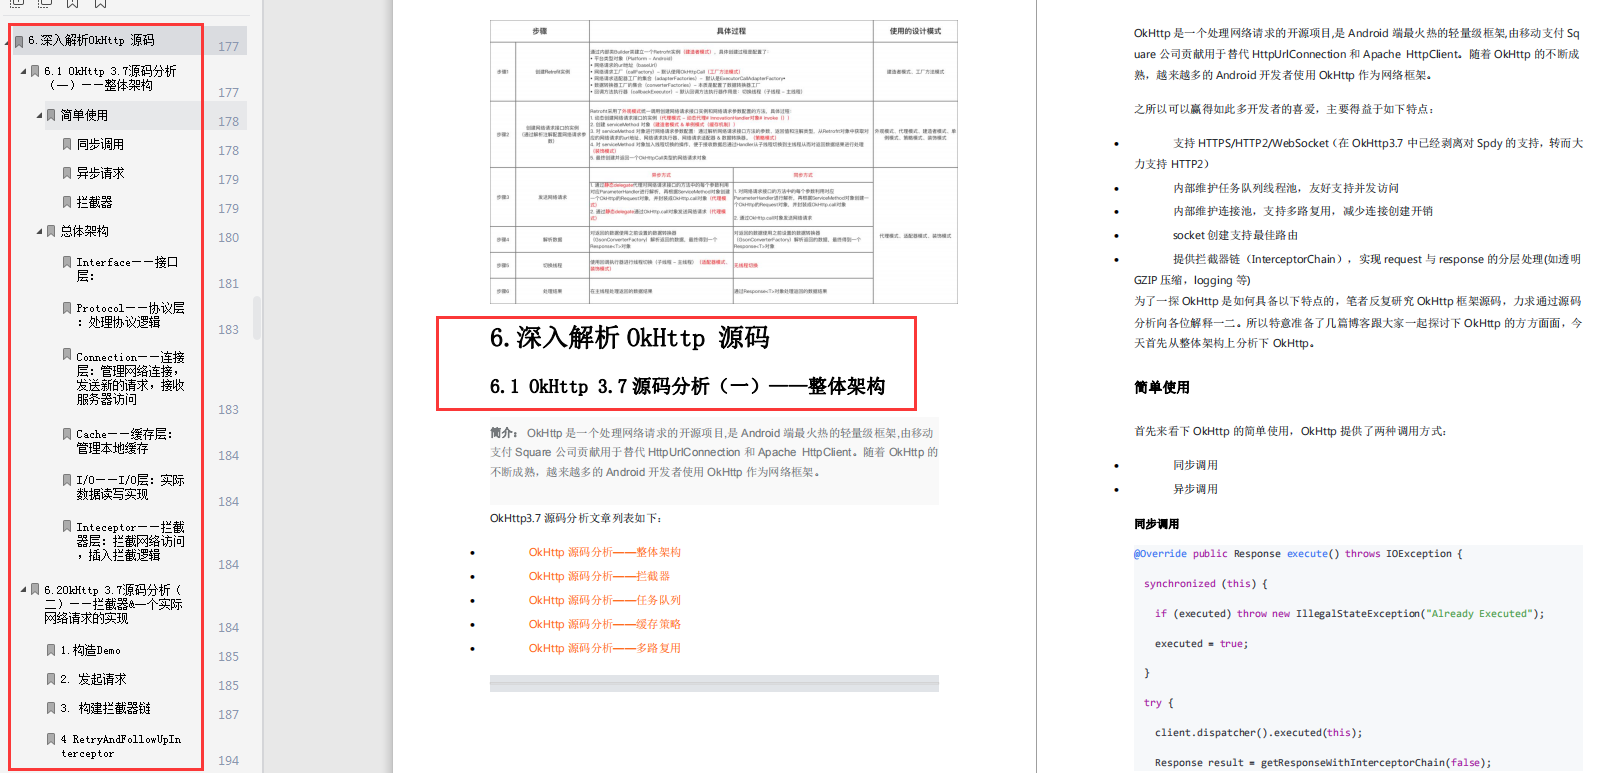Click the design-pattern table image on the page
The height and width of the screenshot is (773, 1609).
(x=723, y=161)
